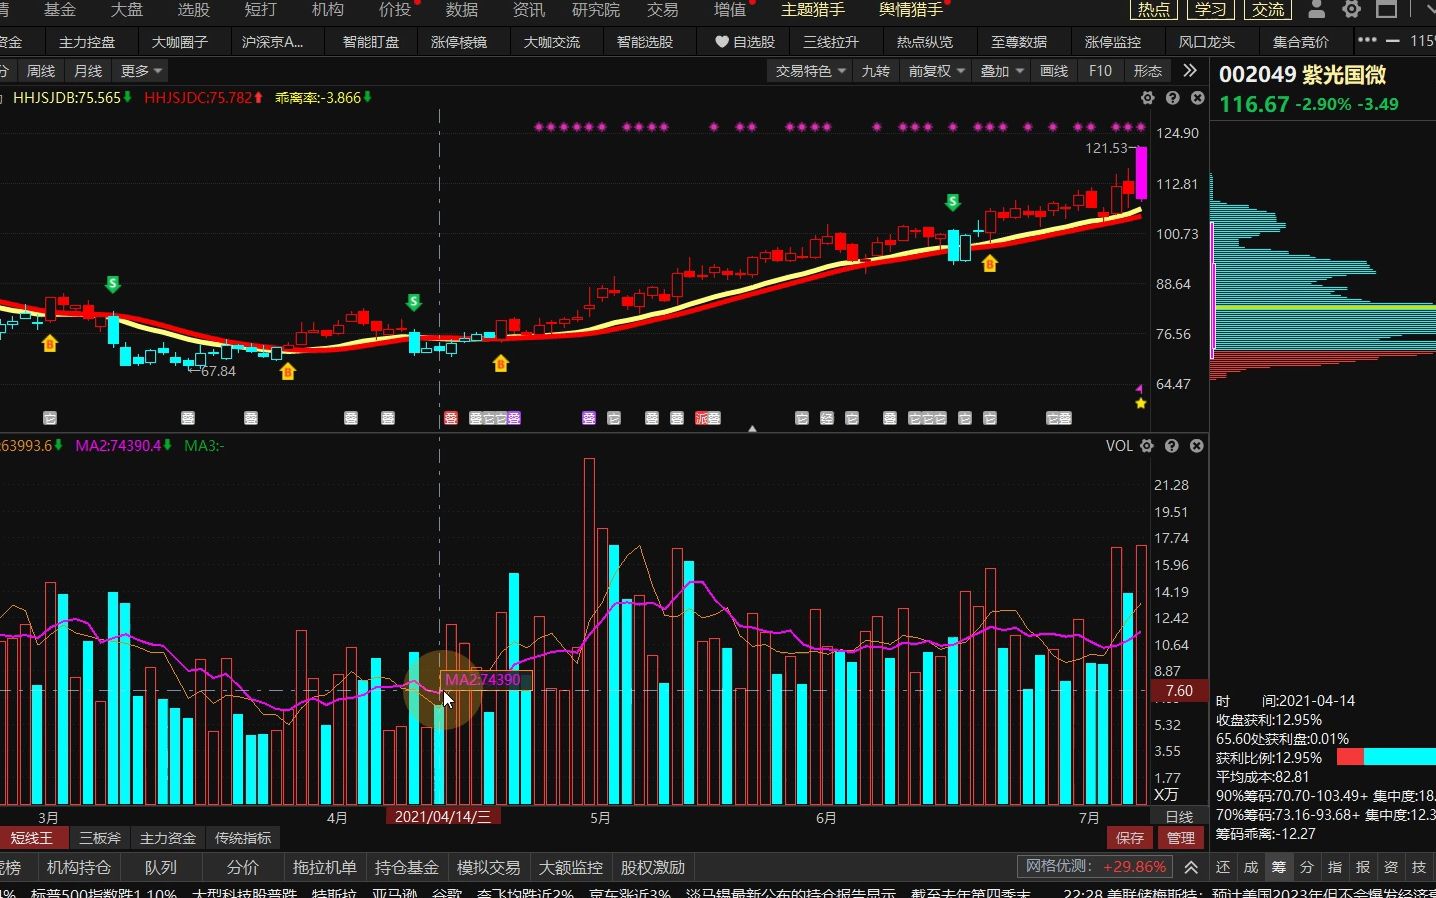
Task: Select the 股权激励 bottom tab
Action: [x=653, y=867]
